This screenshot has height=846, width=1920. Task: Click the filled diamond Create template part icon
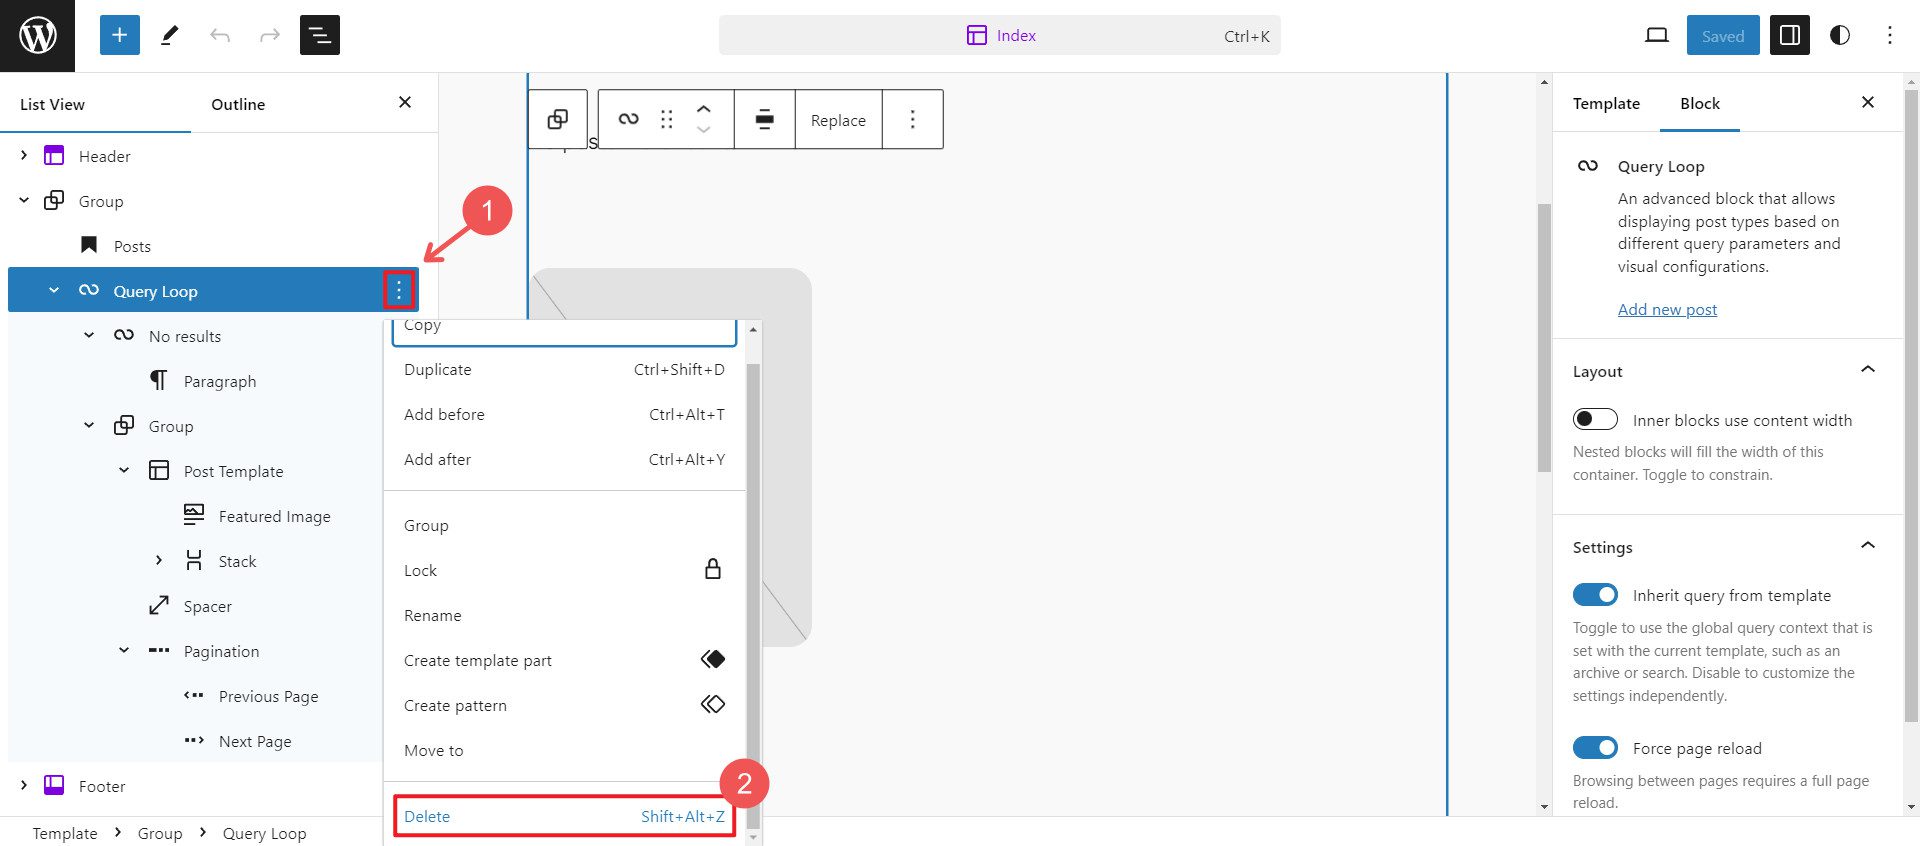[x=713, y=659]
